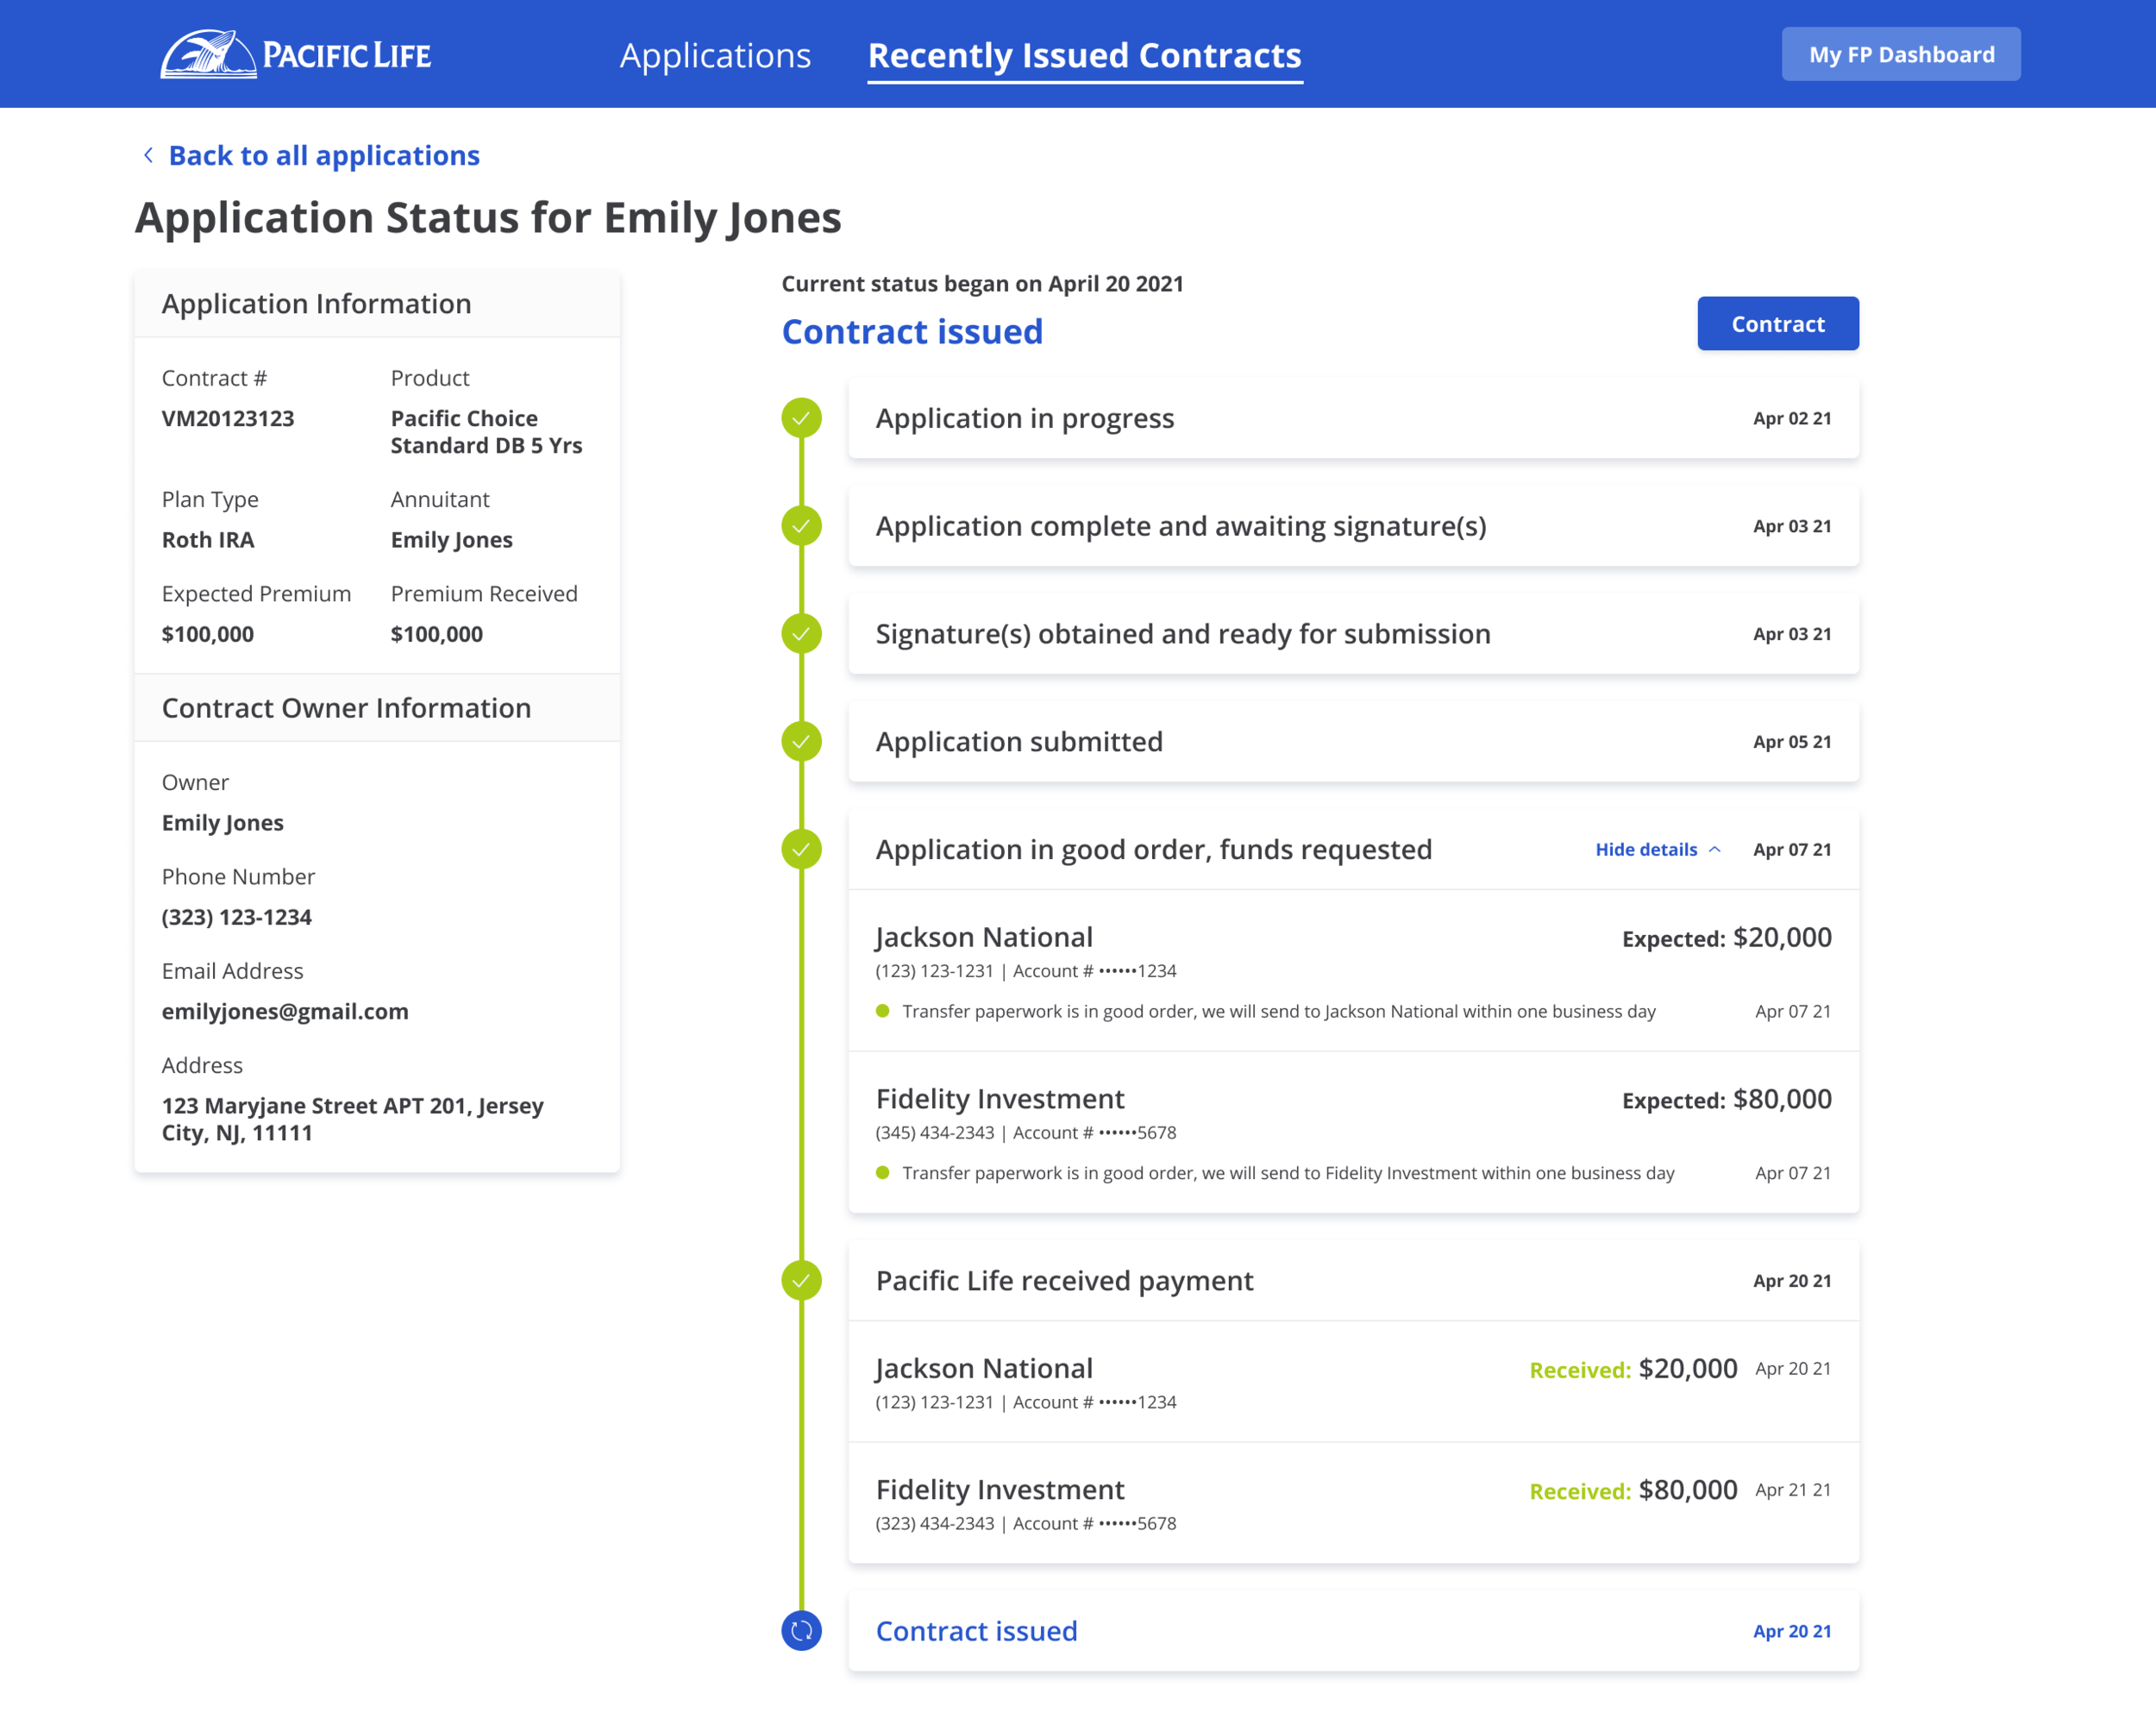Click the Pacific Life whale logo
2156x1725 pixels.
[208, 54]
